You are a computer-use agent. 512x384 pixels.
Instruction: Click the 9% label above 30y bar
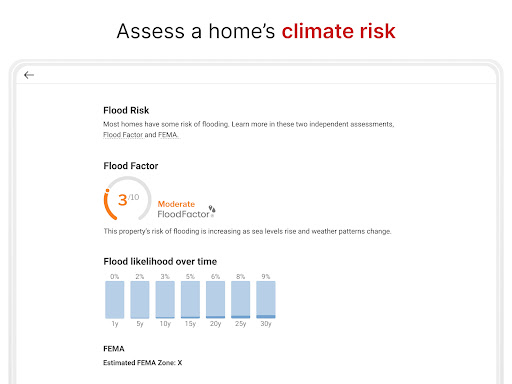click(266, 276)
